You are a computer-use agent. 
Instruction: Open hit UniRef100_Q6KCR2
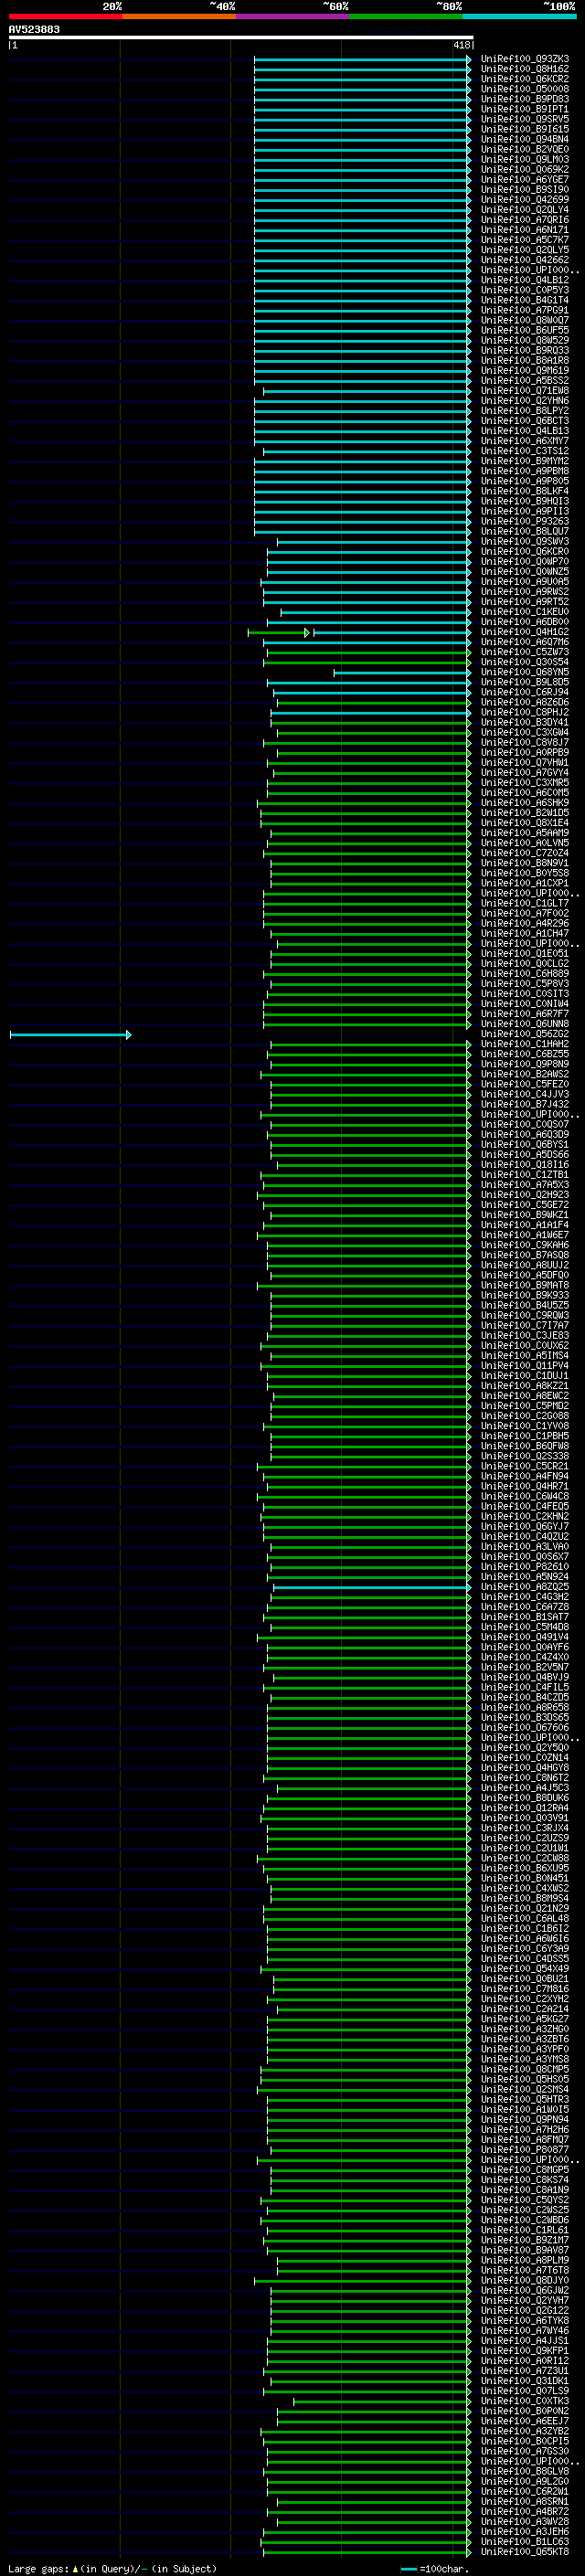(x=525, y=79)
